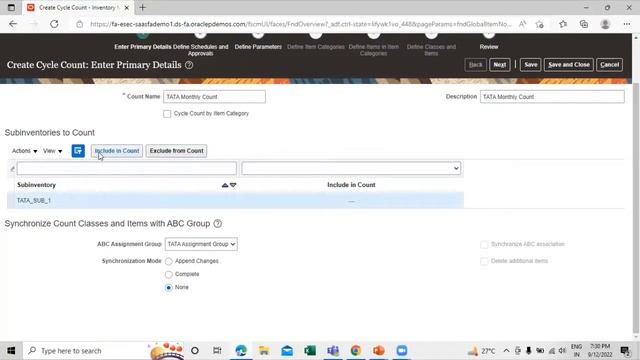
Task: Click the Query By Example filter icon
Action: point(78,151)
